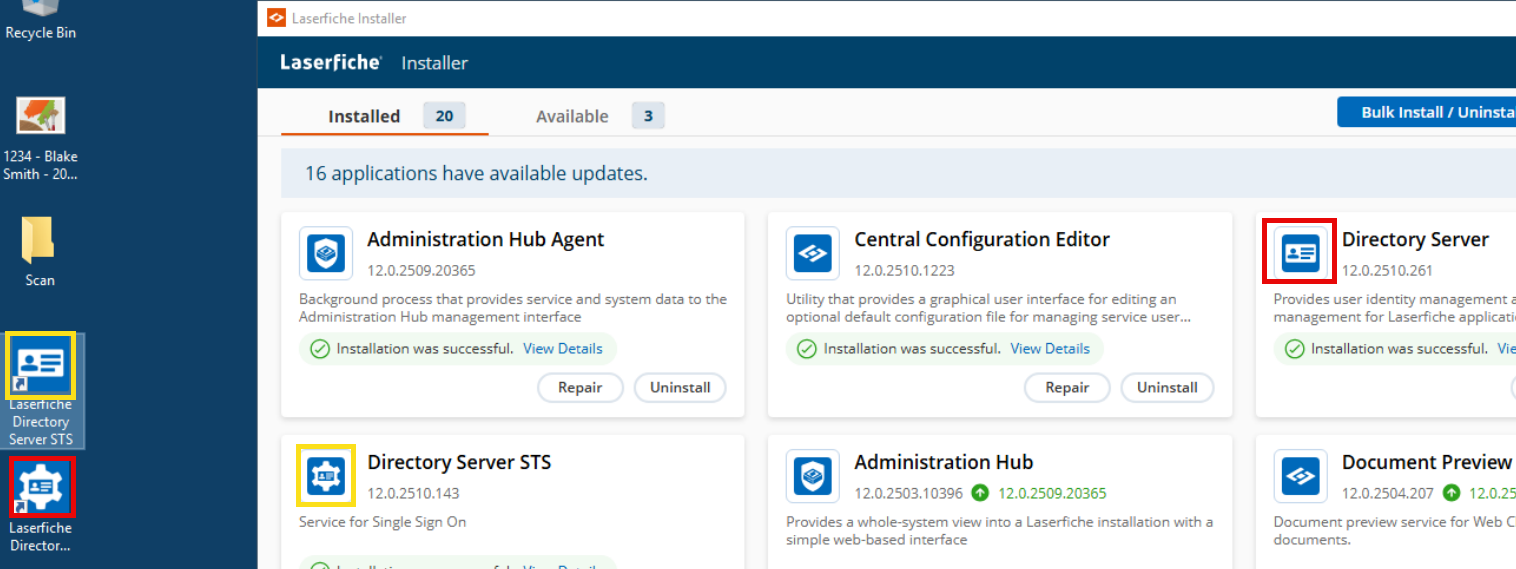The width and height of the screenshot is (1516, 569).
Task: Repair Central Configuration Editor
Action: coord(1067,388)
